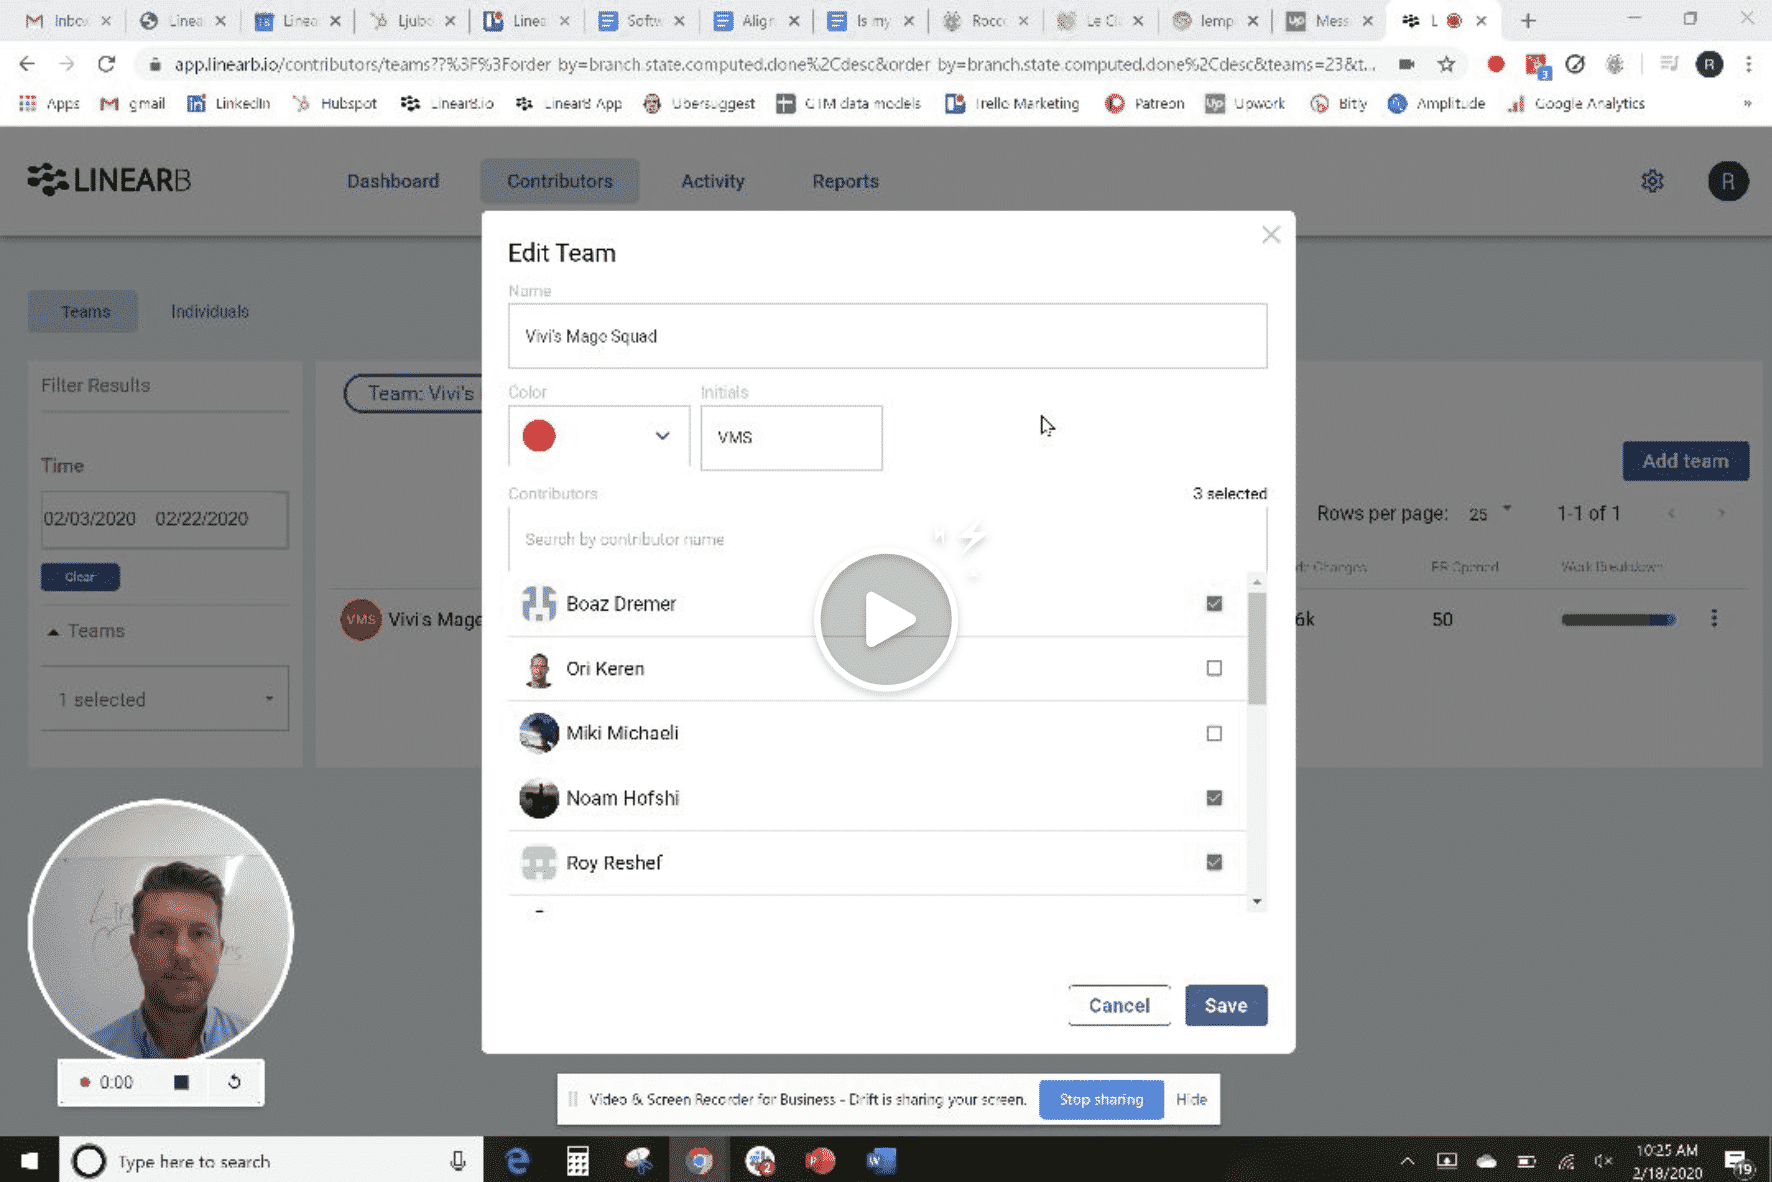Click the restart recording icon

[234, 1082]
